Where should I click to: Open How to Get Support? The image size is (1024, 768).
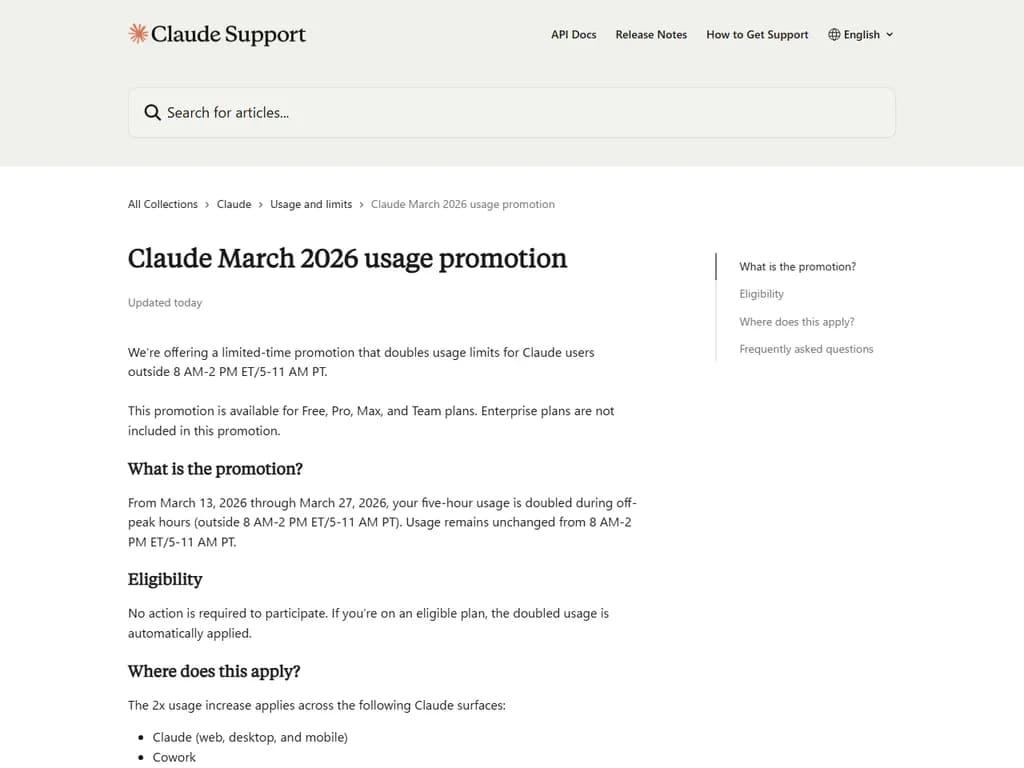(757, 34)
